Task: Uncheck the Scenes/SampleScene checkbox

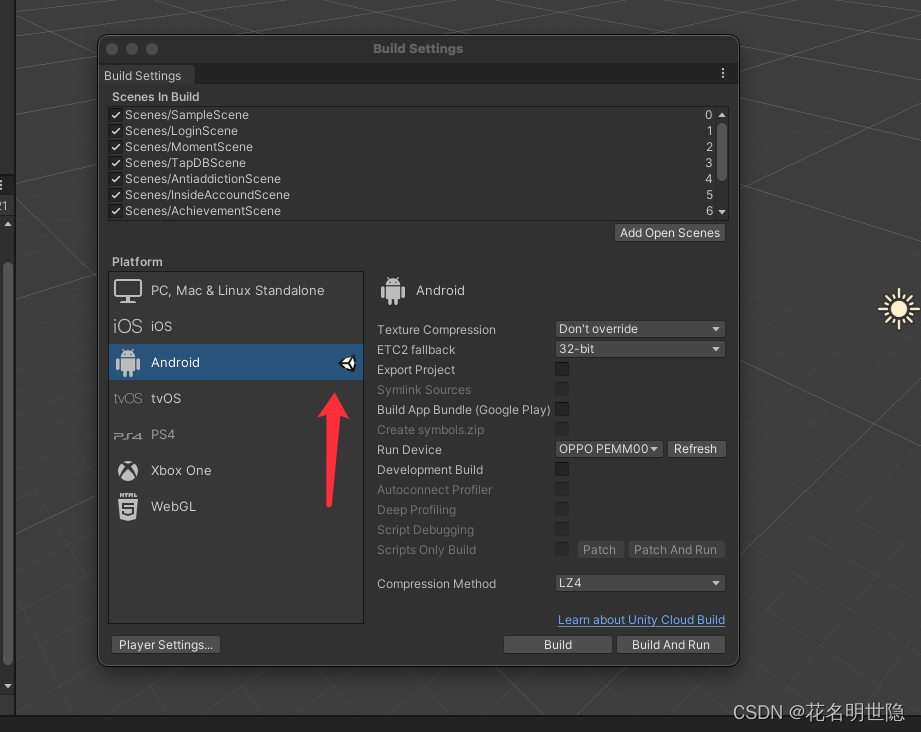Action: point(115,114)
